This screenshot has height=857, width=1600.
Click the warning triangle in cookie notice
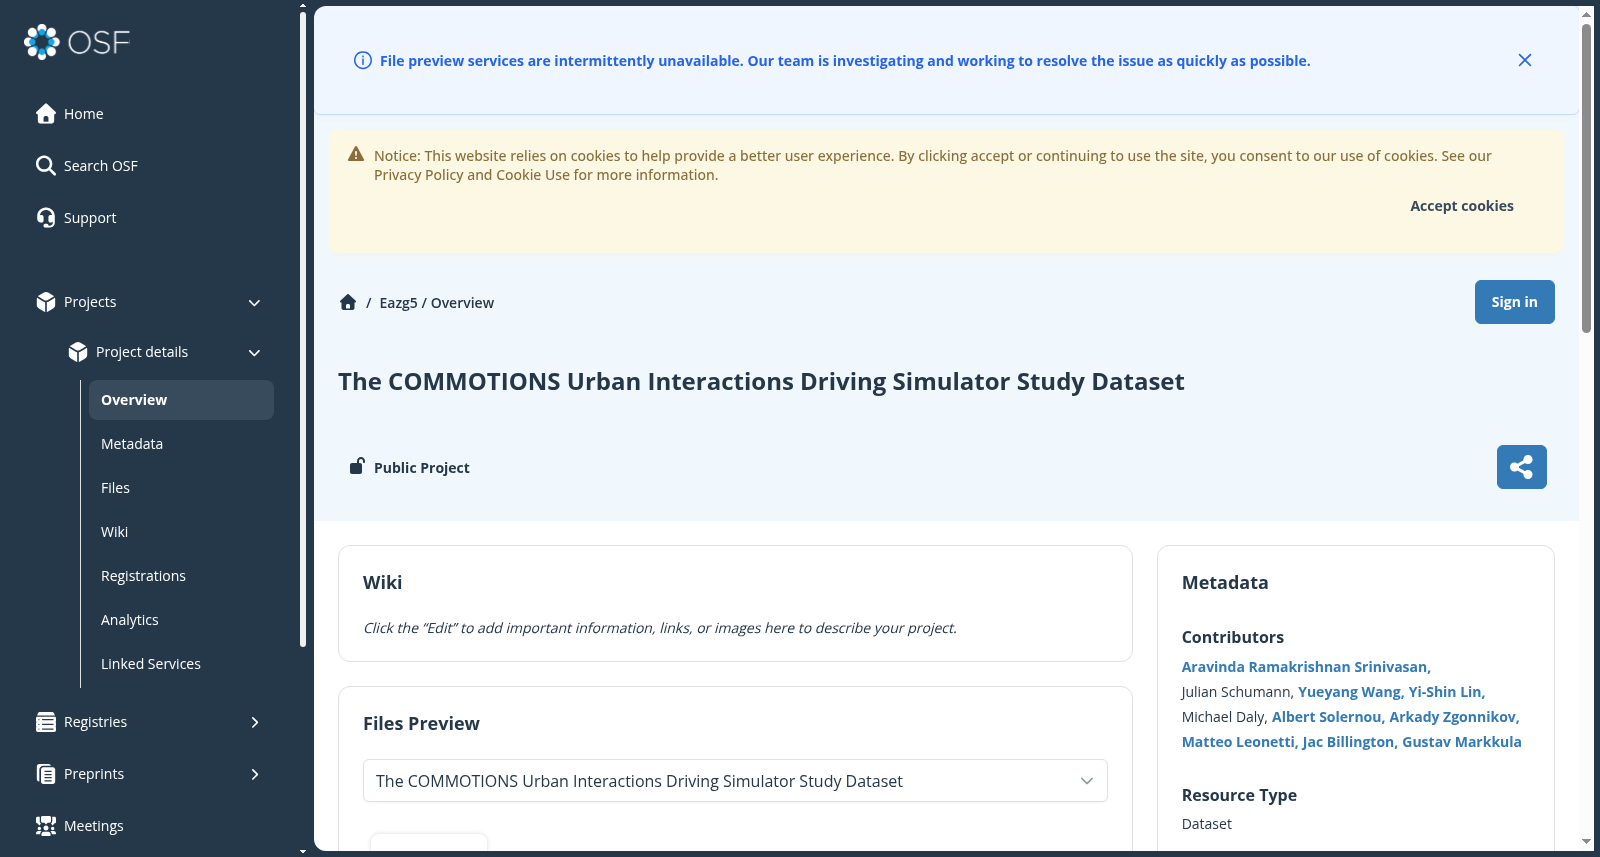pos(356,155)
